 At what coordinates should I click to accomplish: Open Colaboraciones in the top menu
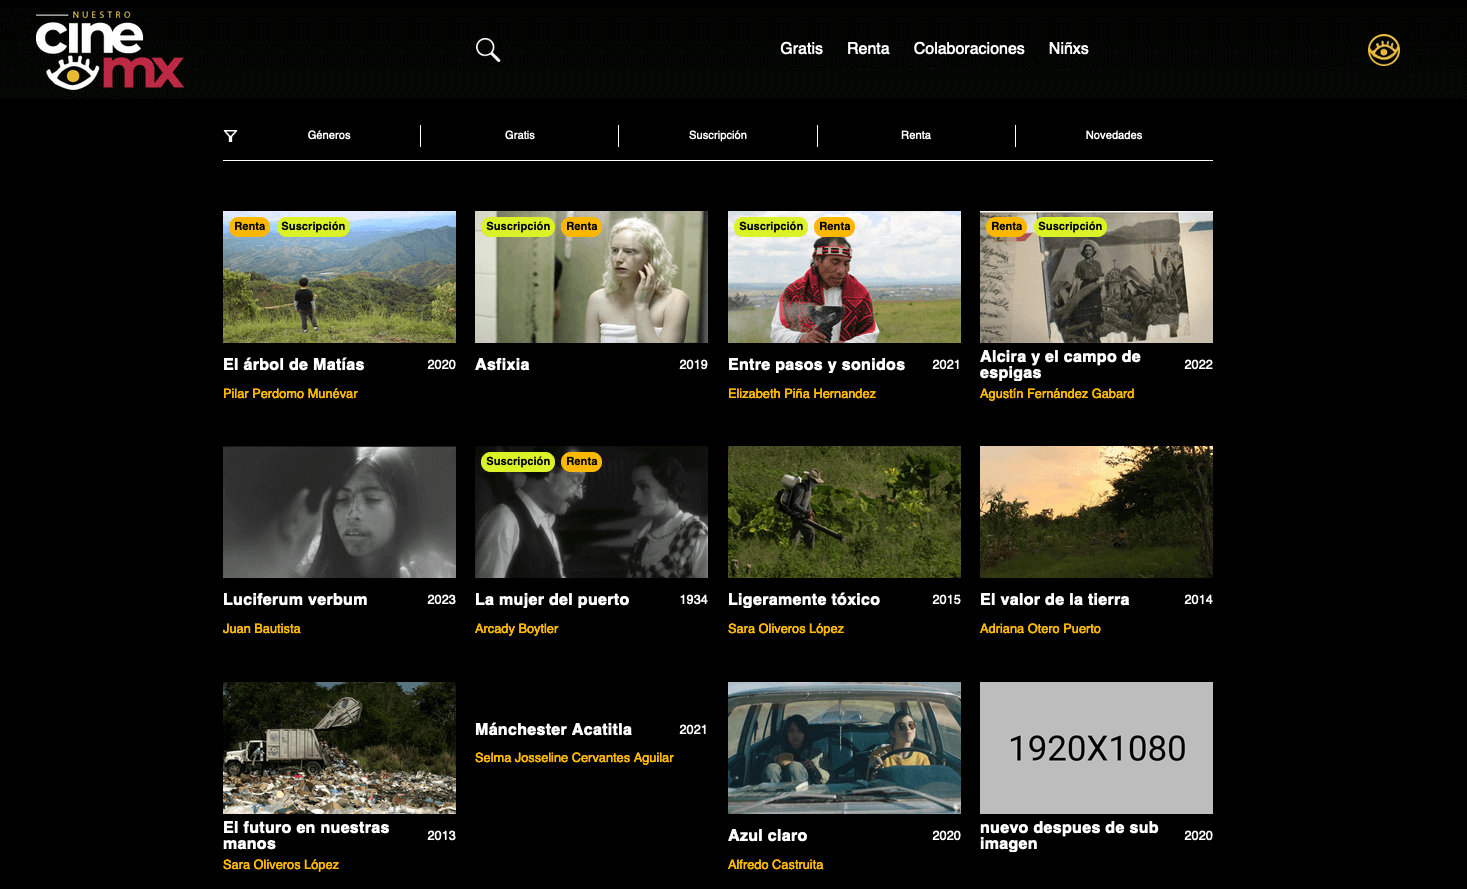click(x=968, y=49)
